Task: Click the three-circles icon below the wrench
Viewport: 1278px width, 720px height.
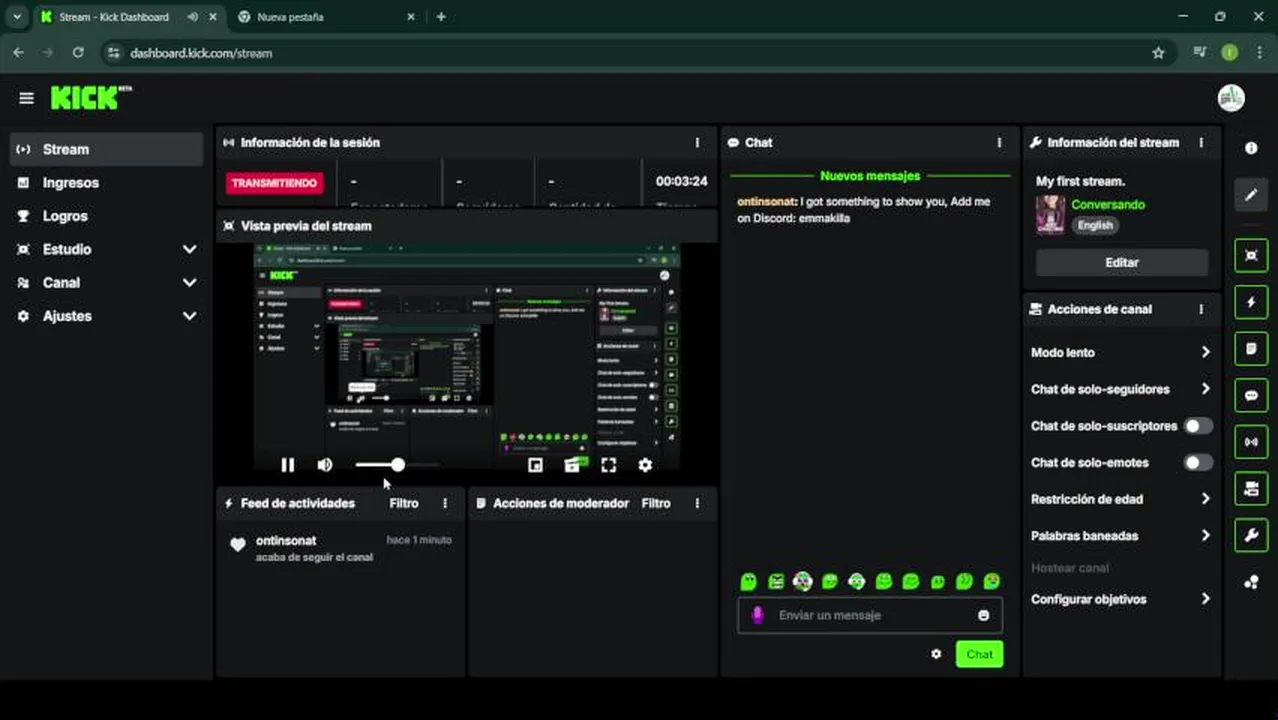Action: (1251, 582)
